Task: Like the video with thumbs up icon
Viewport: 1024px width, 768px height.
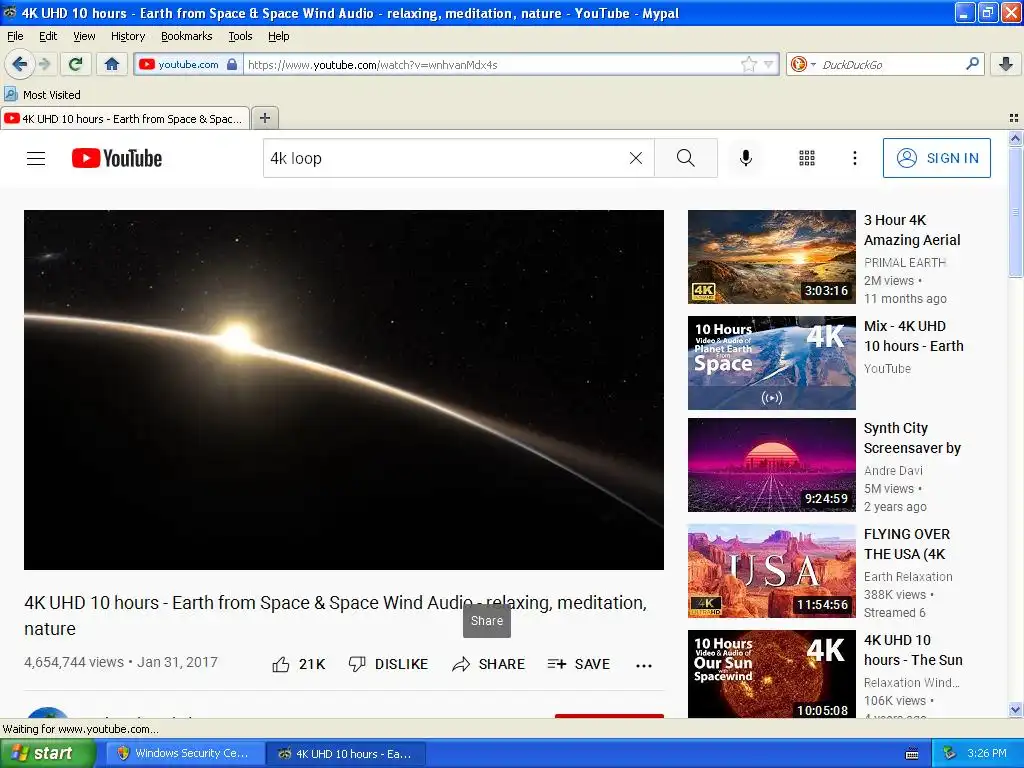Action: tap(281, 664)
